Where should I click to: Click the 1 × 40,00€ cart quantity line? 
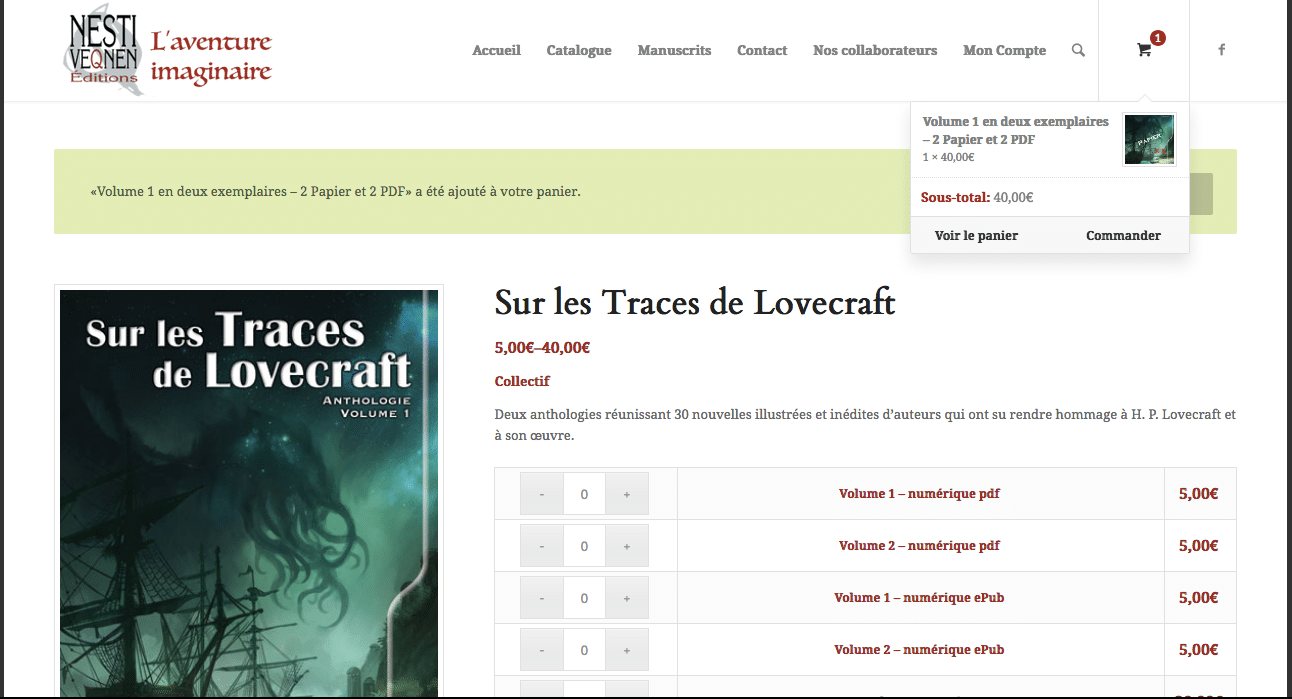click(x=948, y=157)
